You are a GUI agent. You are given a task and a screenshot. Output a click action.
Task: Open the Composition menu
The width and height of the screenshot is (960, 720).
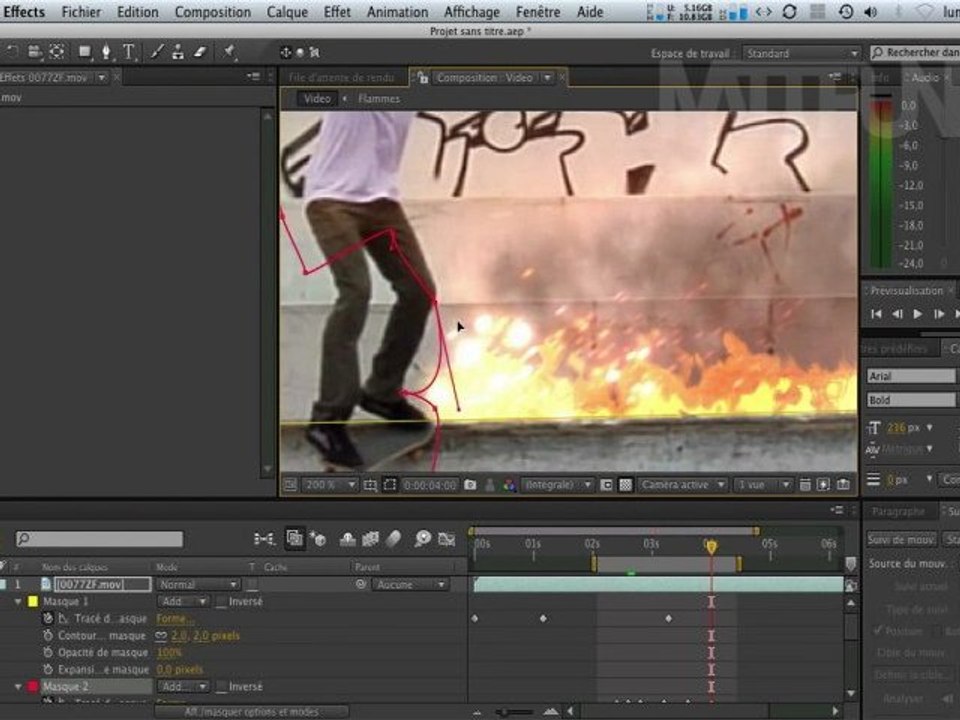[212, 12]
